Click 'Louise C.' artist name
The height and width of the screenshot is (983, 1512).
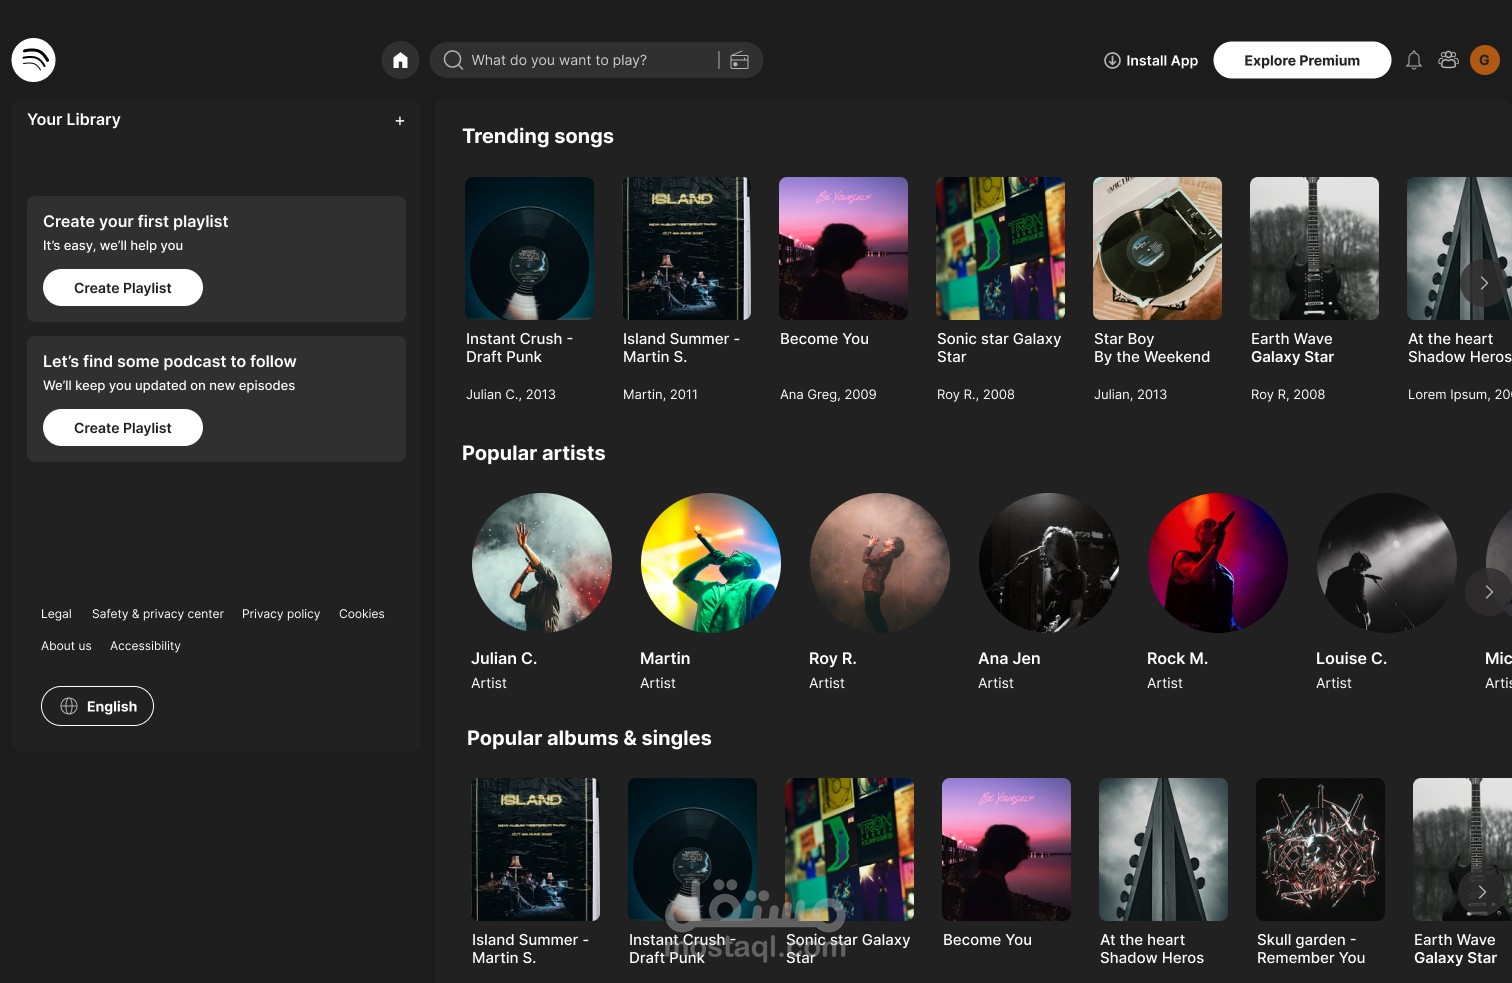pos(1351,658)
